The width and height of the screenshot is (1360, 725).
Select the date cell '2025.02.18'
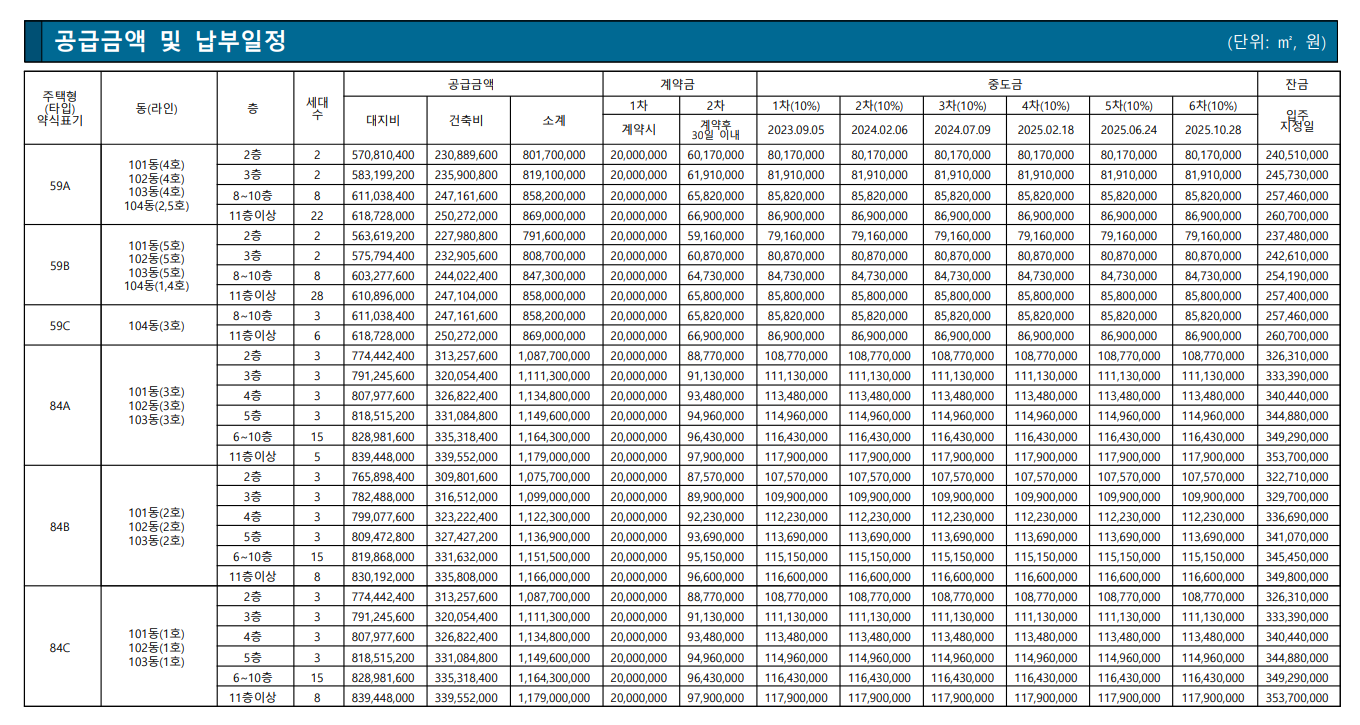1046,130
